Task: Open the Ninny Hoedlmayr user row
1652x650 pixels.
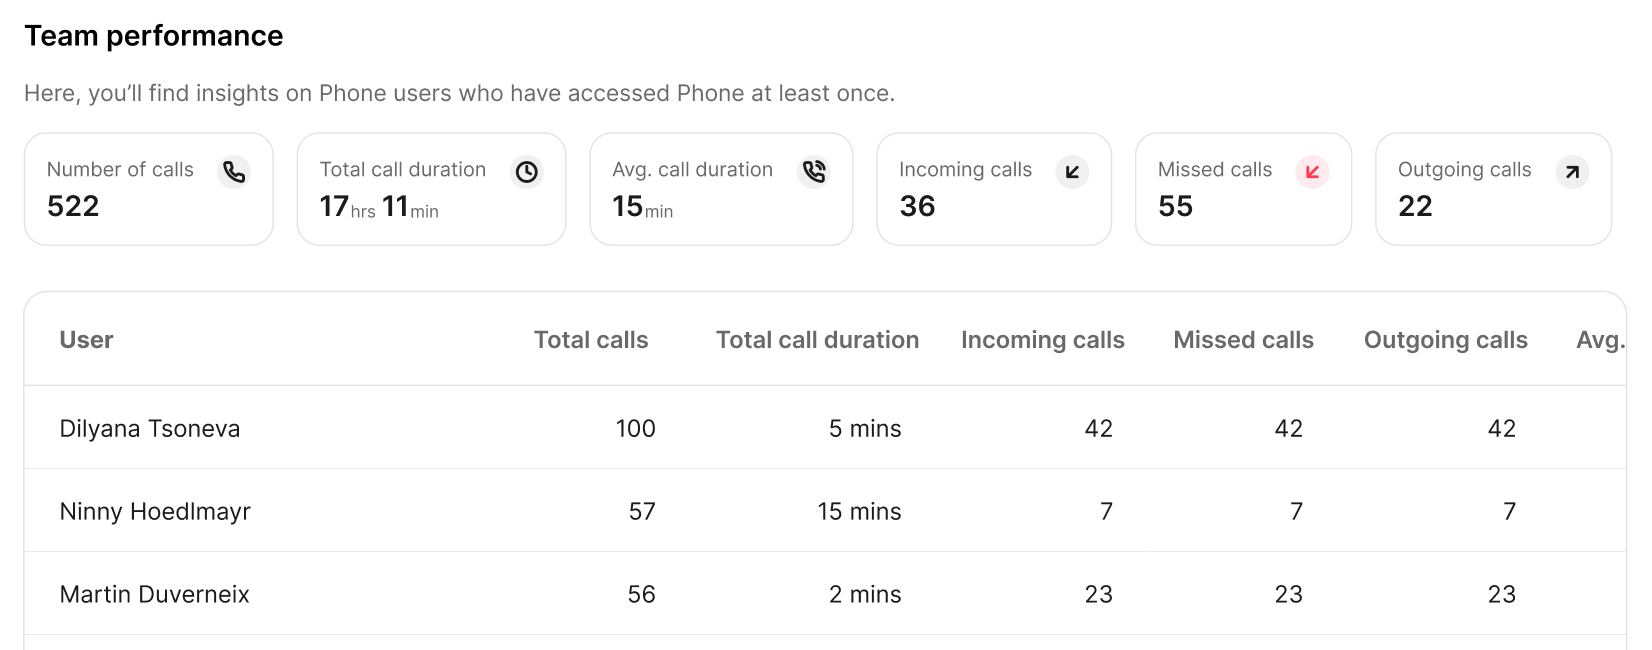Action: point(155,512)
